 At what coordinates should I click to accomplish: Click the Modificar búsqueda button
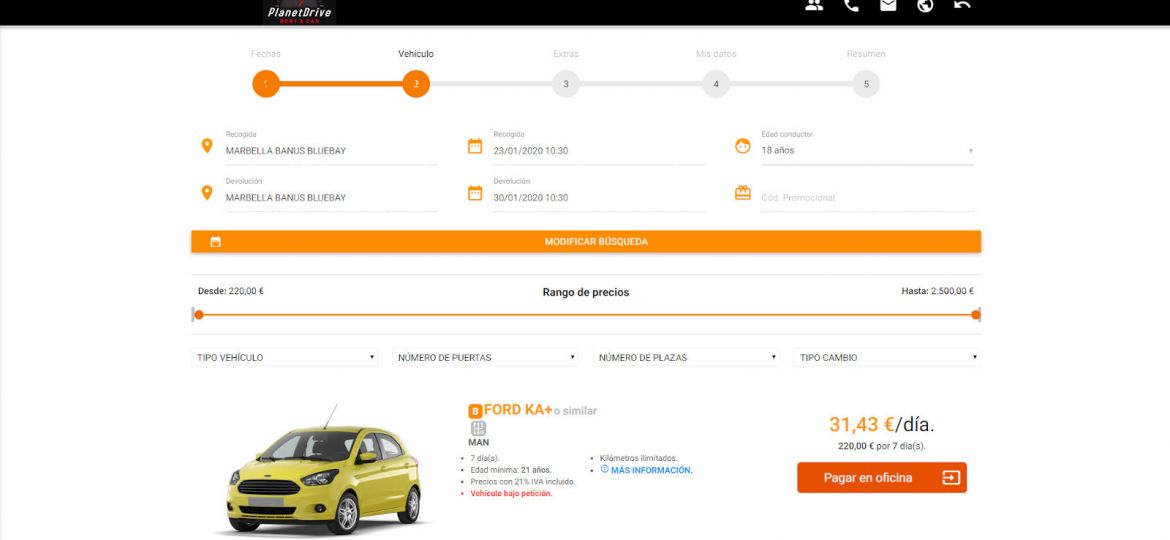pos(586,242)
